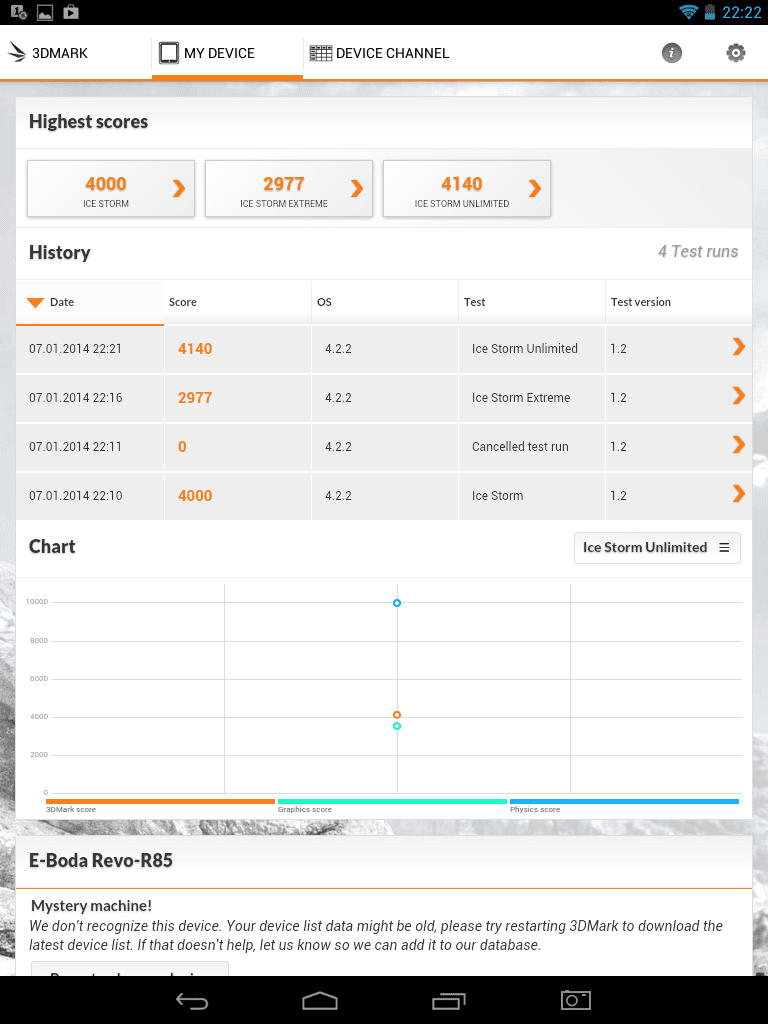Sort history by OS column header
The width and height of the screenshot is (768, 1024).
385,302
